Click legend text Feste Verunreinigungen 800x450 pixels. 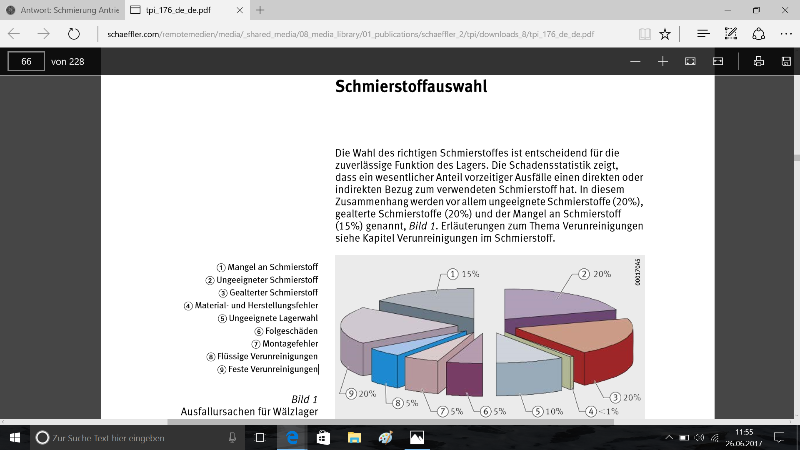pyautogui.click(x=272, y=369)
